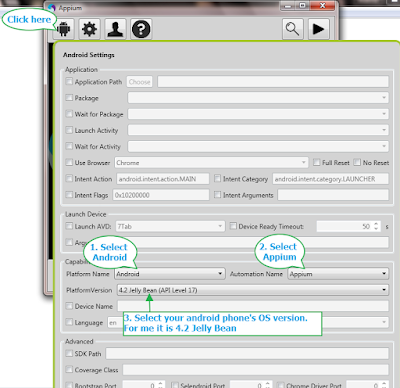This screenshot has width=400, height=388.
Task: Enable the Intent Action checkbox
Action: click(69, 178)
